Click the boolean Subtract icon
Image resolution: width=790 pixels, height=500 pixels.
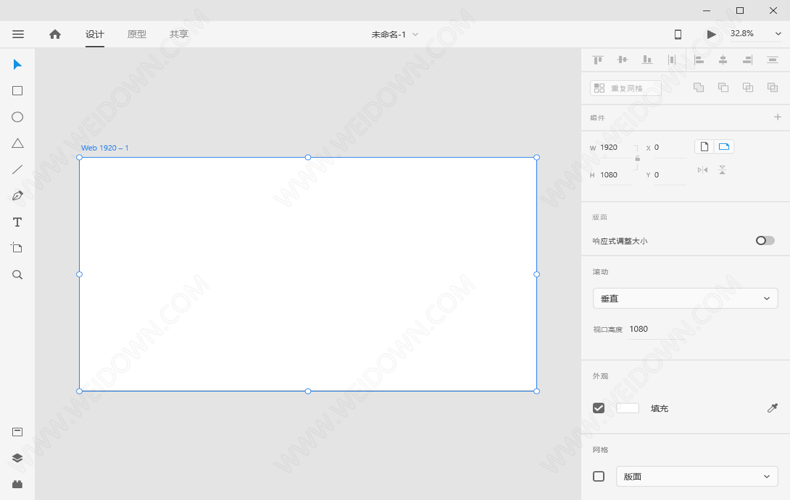point(723,87)
